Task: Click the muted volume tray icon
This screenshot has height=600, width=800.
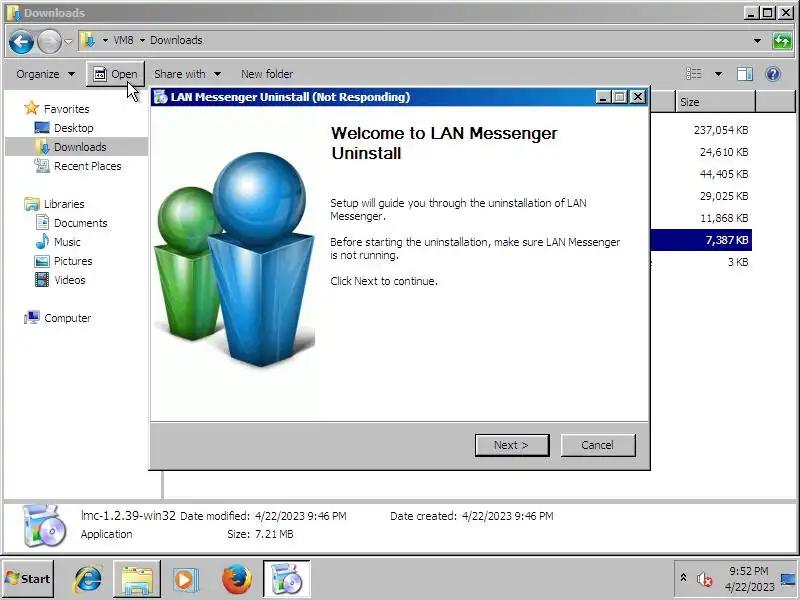Action: [x=705, y=579]
